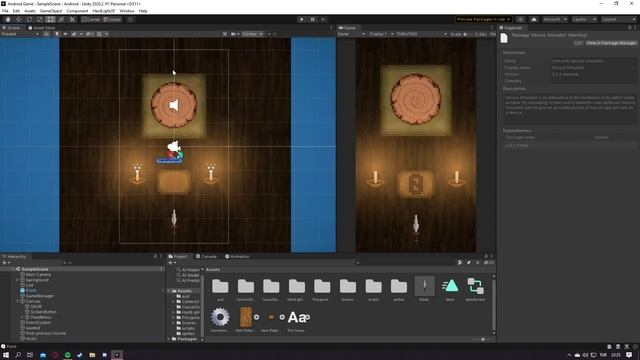Open the Window menu

[127, 11]
